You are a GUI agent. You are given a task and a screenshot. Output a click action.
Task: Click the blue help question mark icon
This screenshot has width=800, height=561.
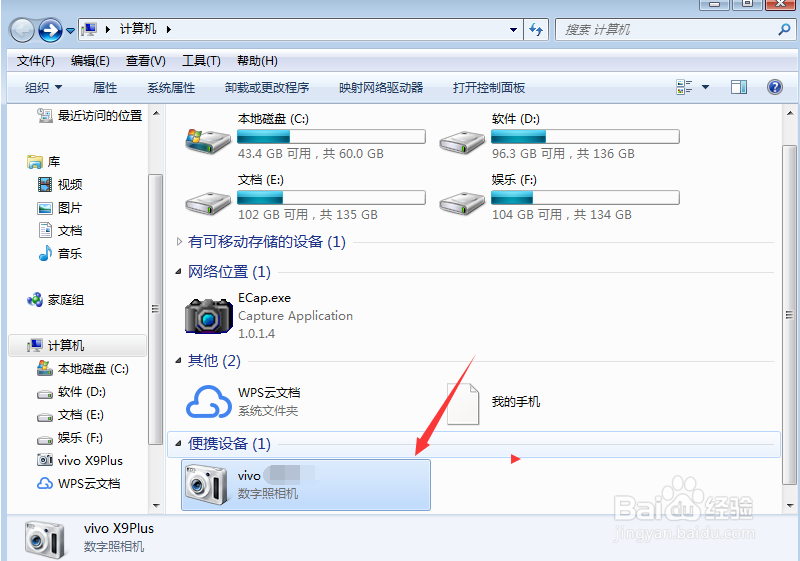(774, 87)
